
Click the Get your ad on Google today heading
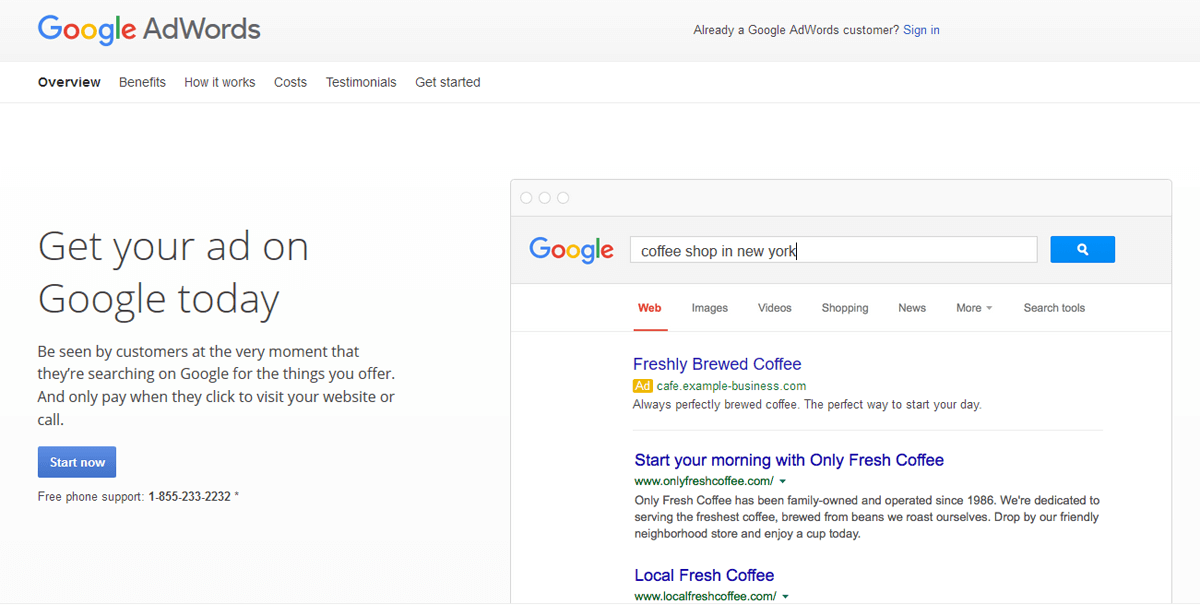coord(173,272)
